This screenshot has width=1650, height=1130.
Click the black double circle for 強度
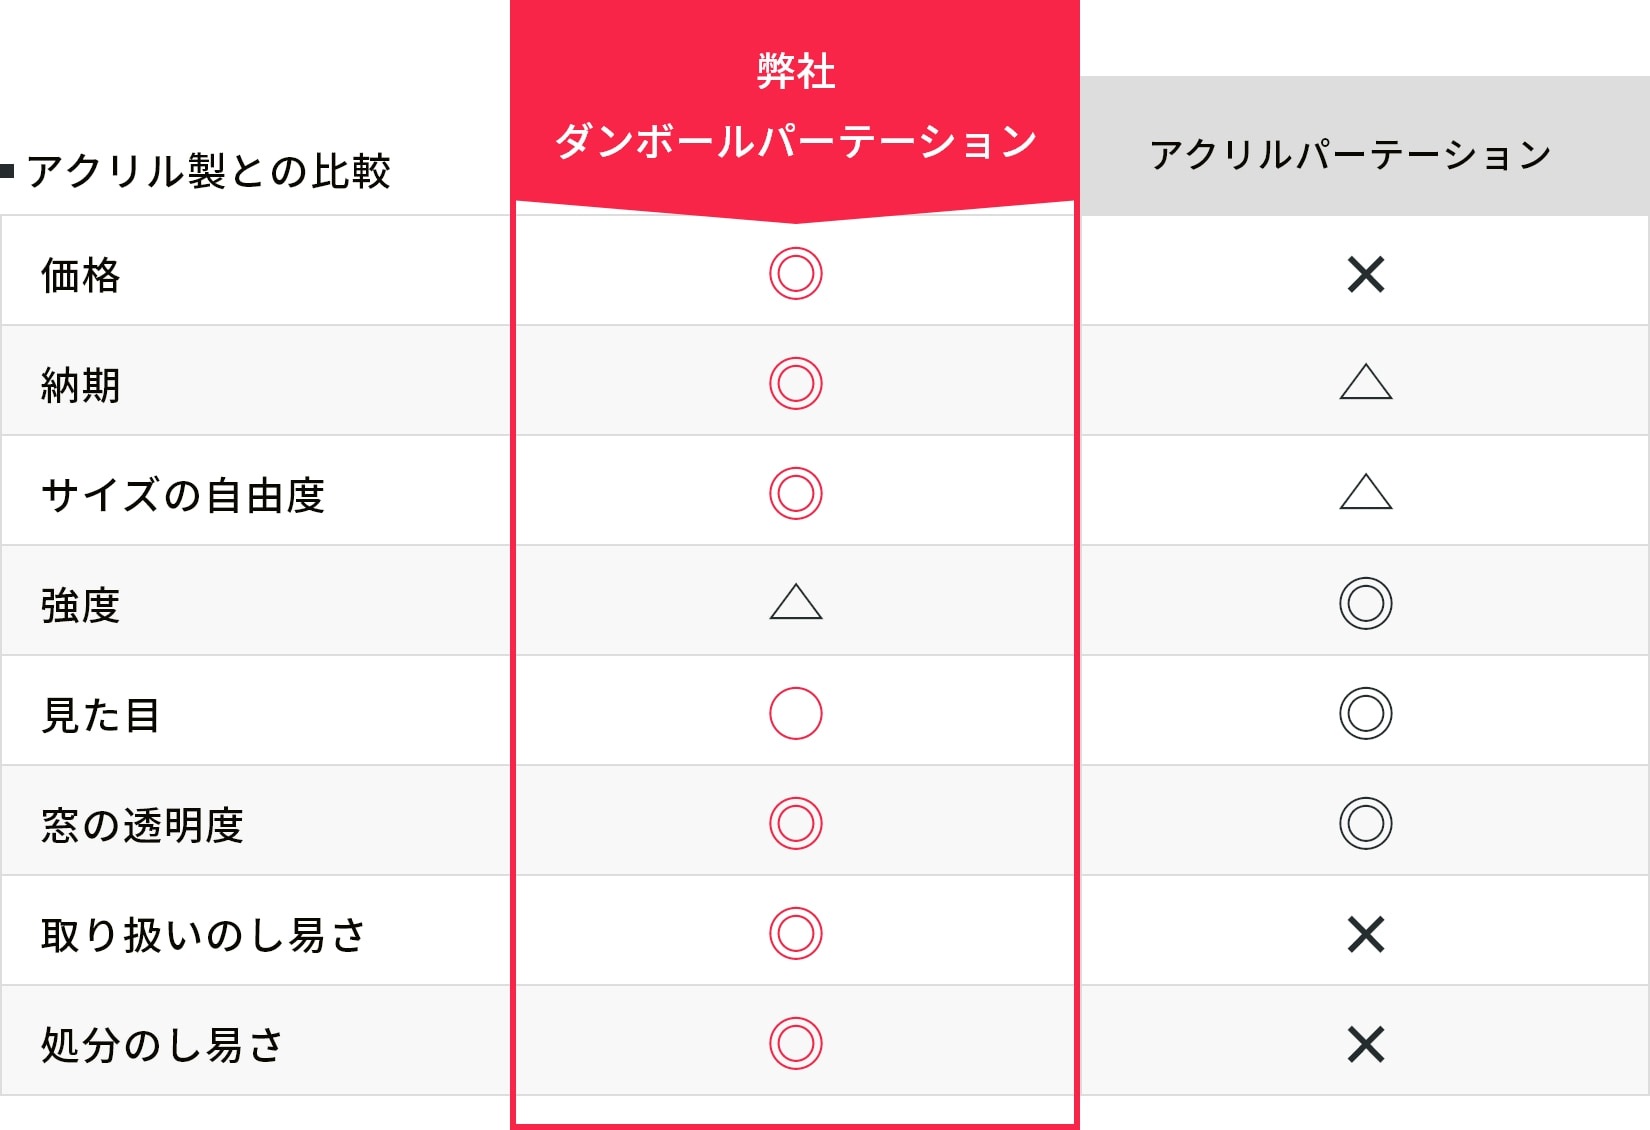click(x=1366, y=604)
